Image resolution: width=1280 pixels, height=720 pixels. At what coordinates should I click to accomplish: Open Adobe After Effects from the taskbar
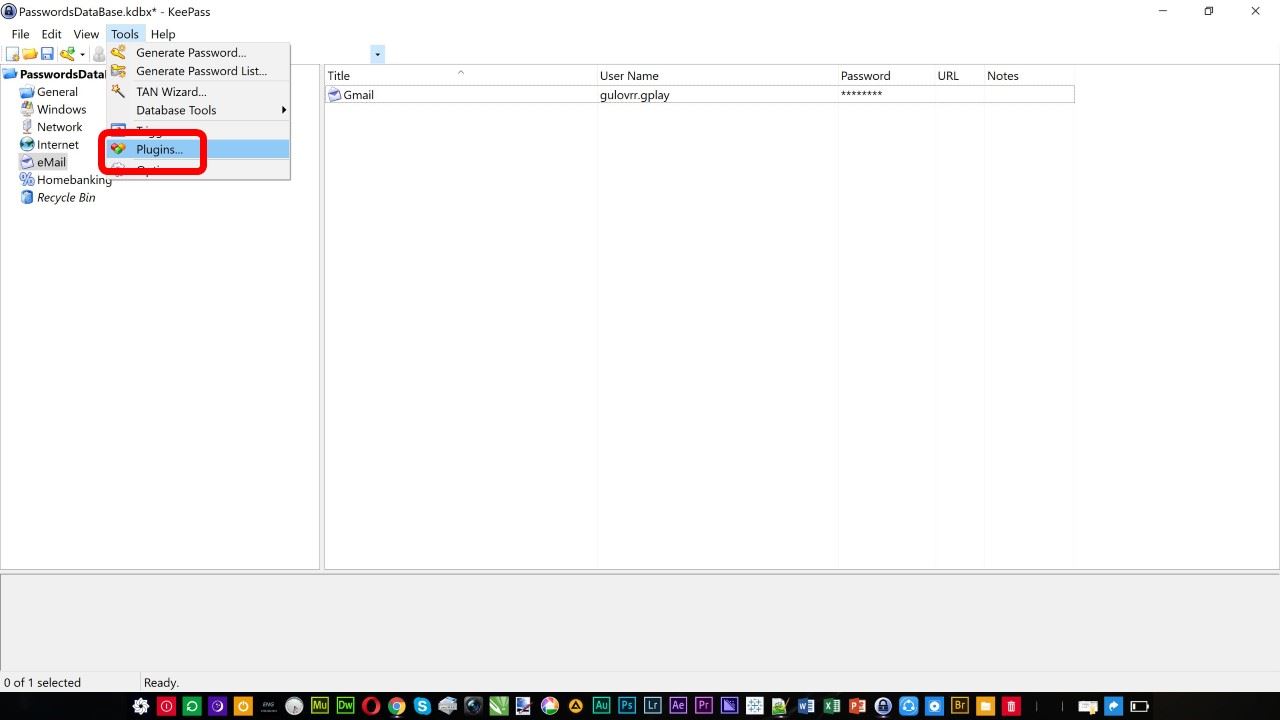(678, 706)
